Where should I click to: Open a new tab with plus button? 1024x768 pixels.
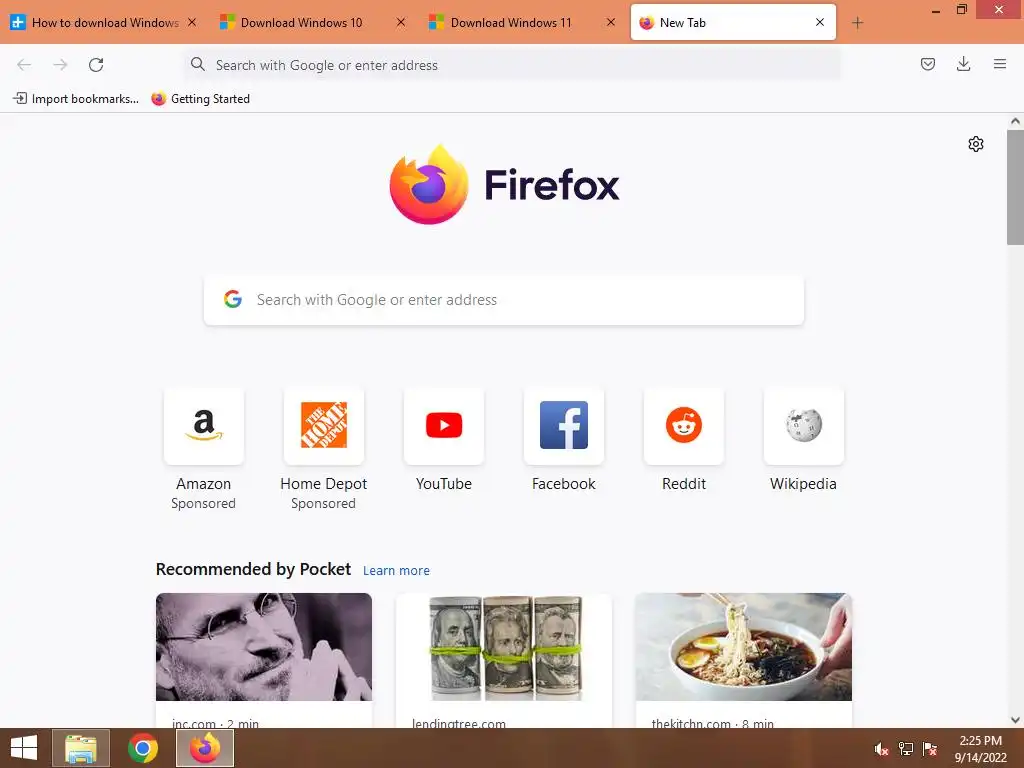coord(857,23)
